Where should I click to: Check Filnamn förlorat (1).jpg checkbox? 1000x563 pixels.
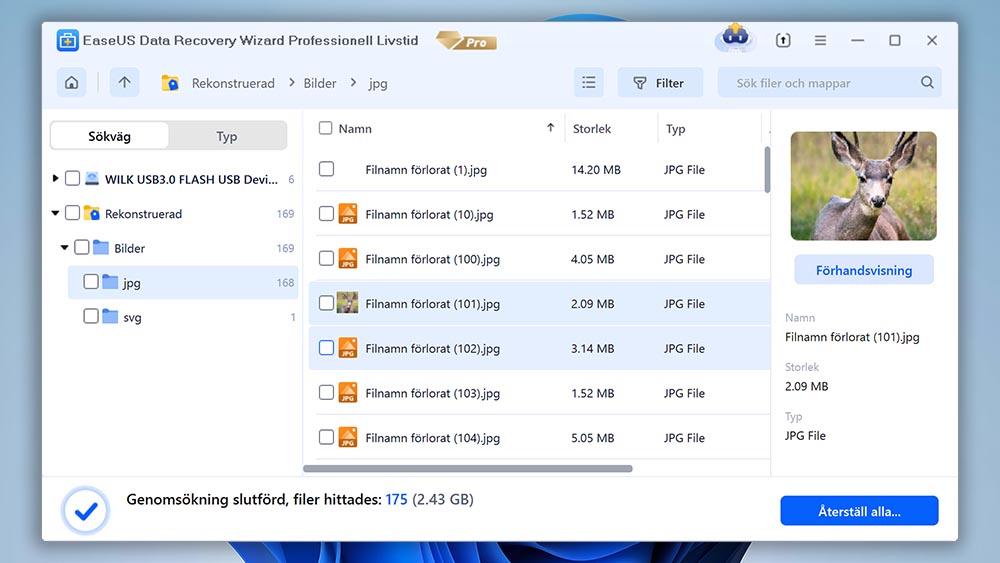pyautogui.click(x=326, y=169)
